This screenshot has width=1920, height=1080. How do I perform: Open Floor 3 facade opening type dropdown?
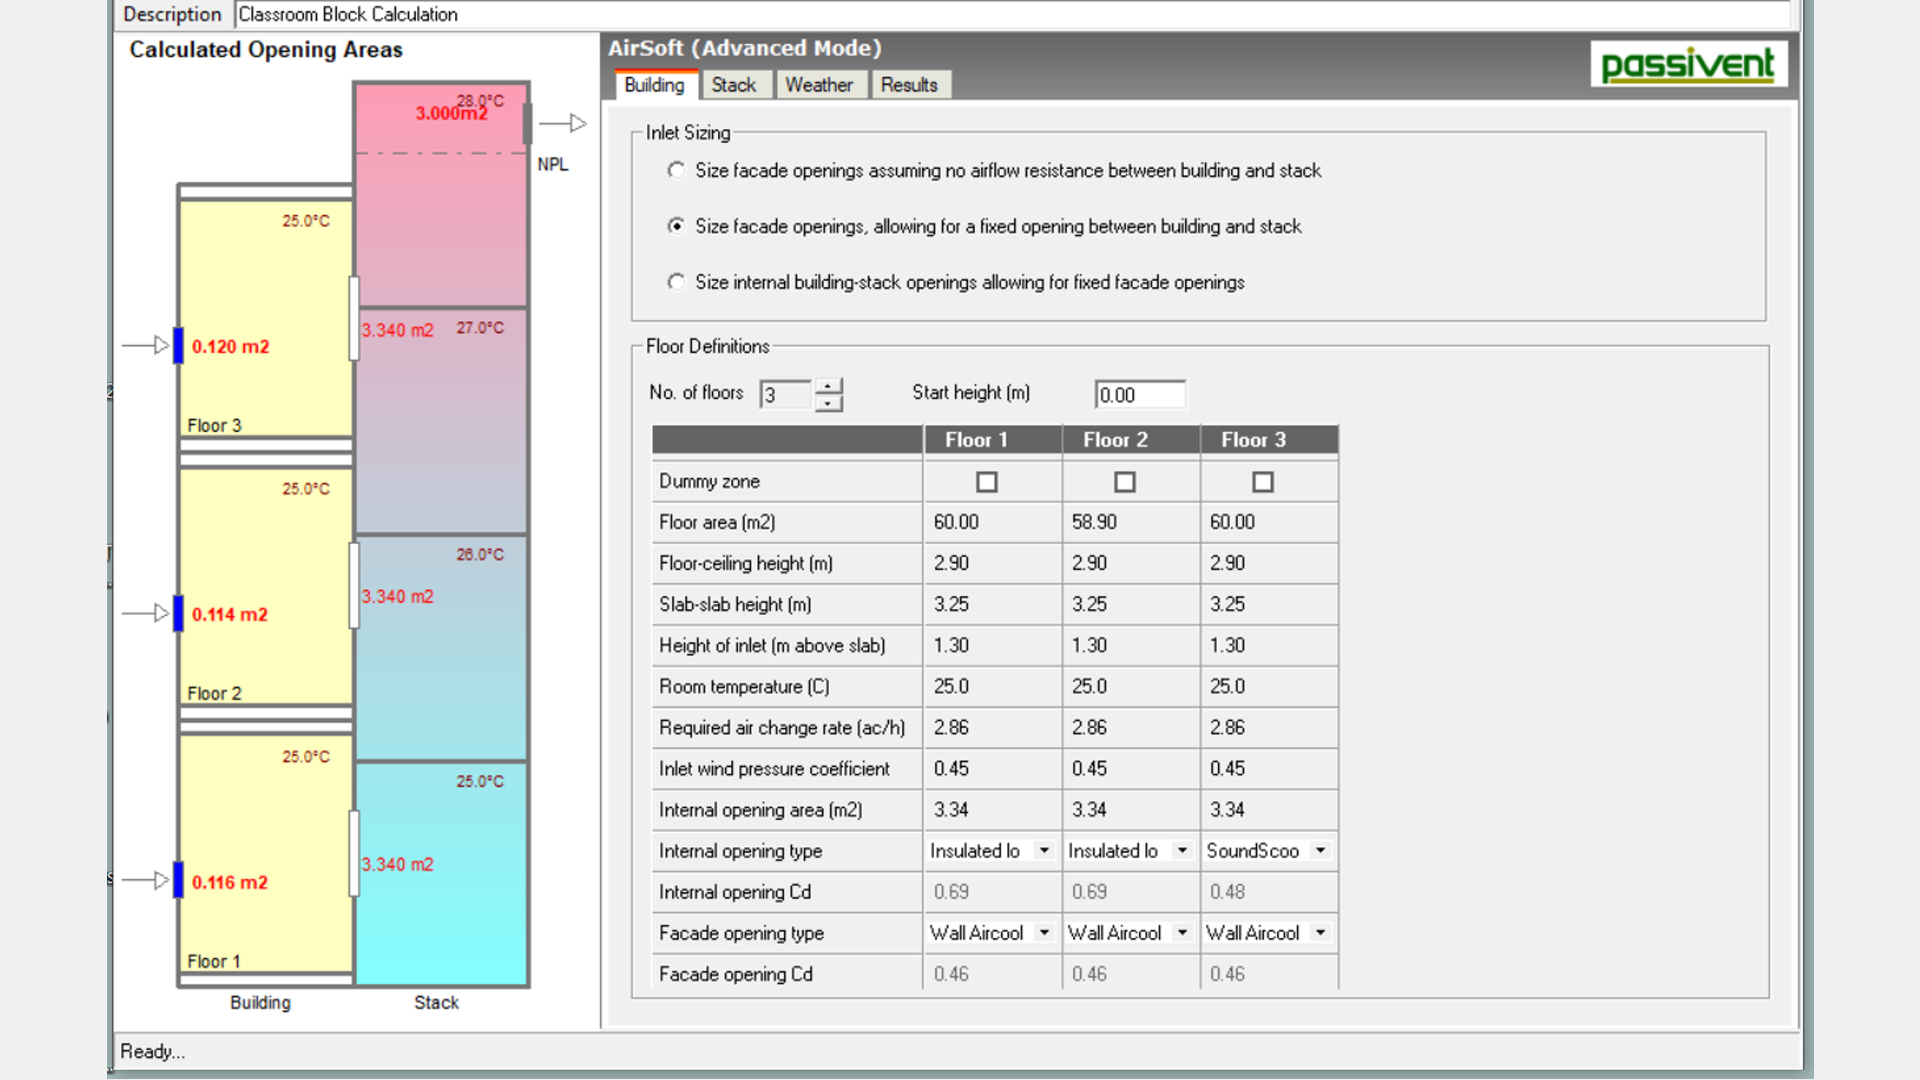click(x=1320, y=932)
